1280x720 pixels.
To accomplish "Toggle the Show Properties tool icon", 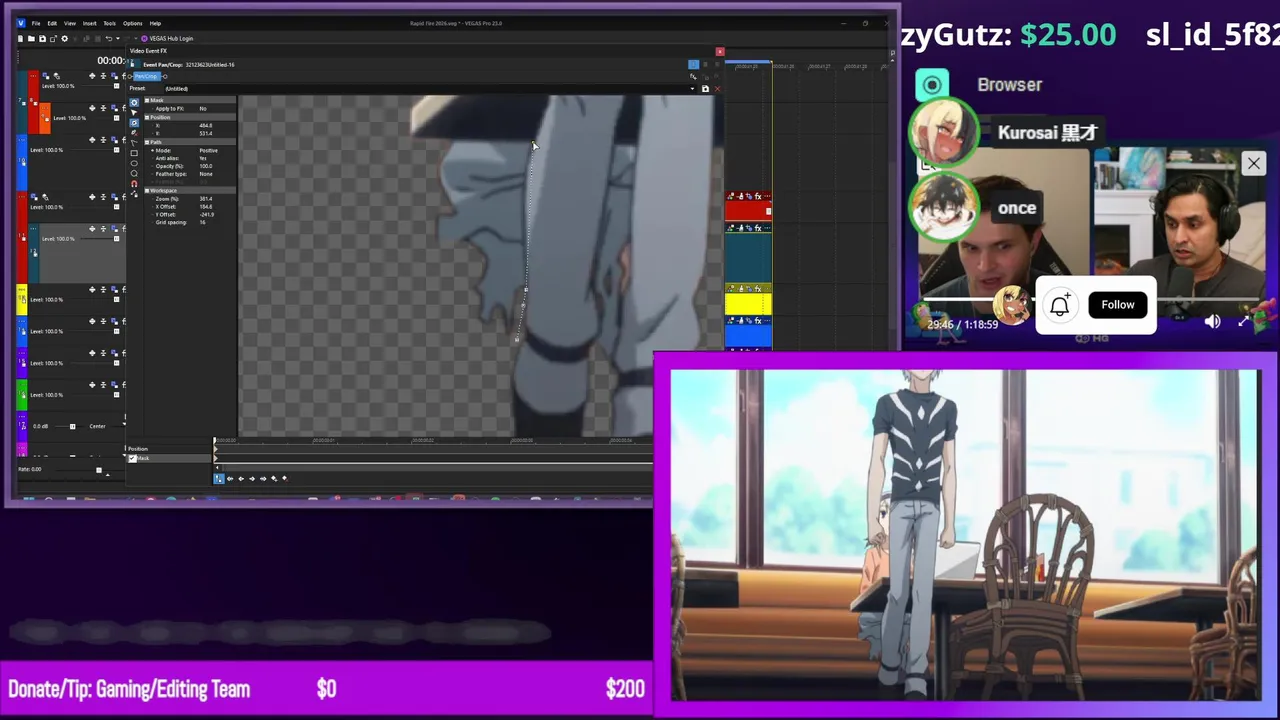I will (134, 103).
